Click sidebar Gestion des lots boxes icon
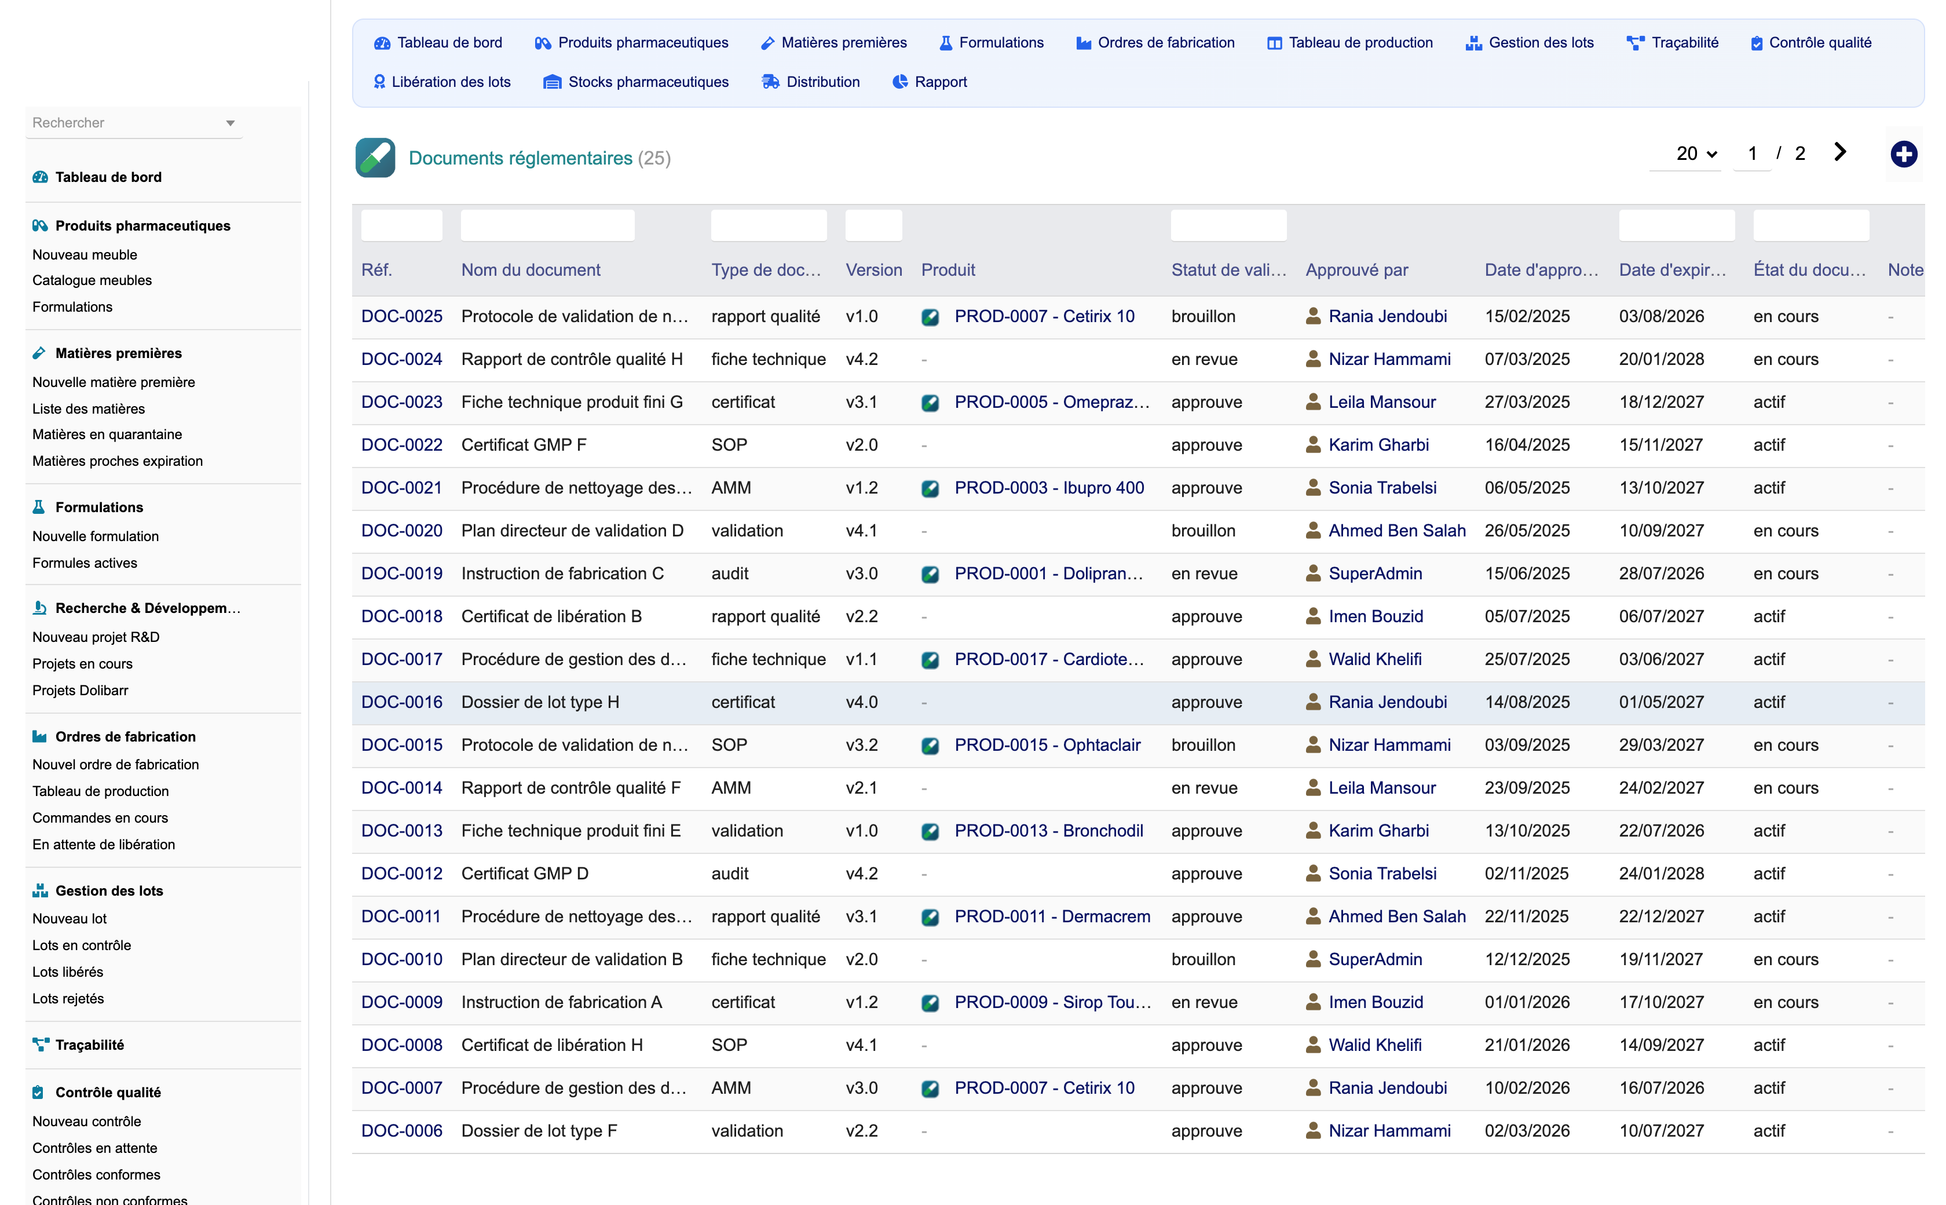This screenshot has height=1205, width=1946. click(x=40, y=891)
